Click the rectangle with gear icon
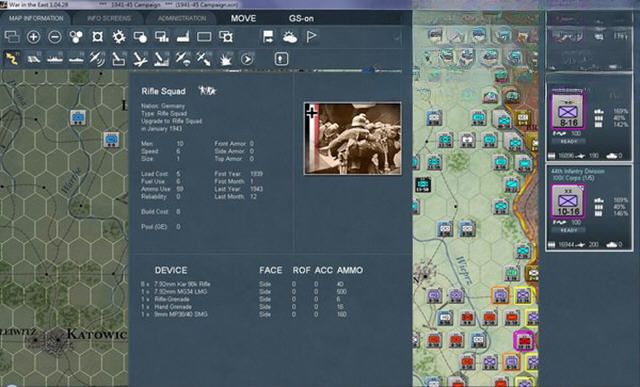Screen dimensions: 640x387 [x=226, y=37]
